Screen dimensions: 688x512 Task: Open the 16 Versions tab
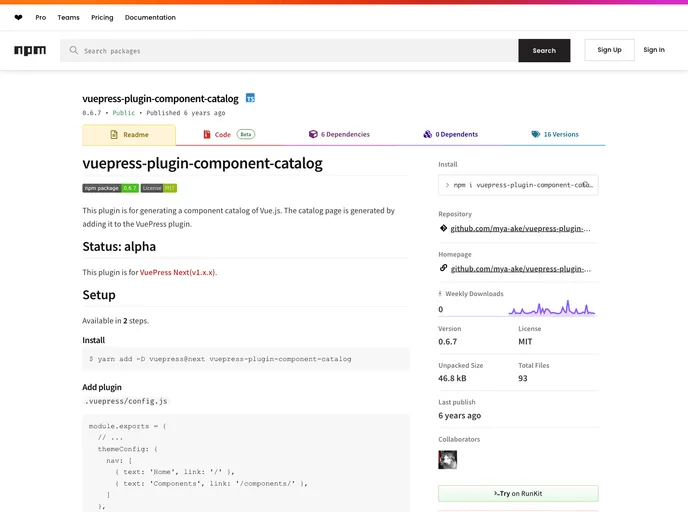coord(555,134)
